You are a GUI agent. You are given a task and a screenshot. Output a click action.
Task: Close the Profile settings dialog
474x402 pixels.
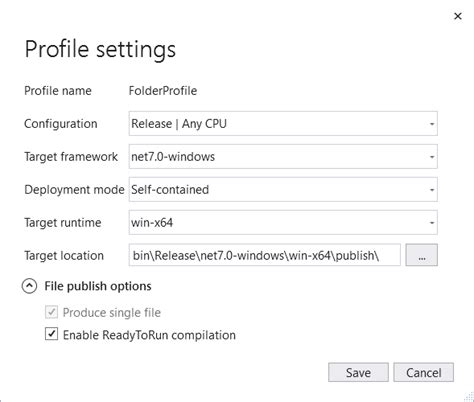coord(458,16)
